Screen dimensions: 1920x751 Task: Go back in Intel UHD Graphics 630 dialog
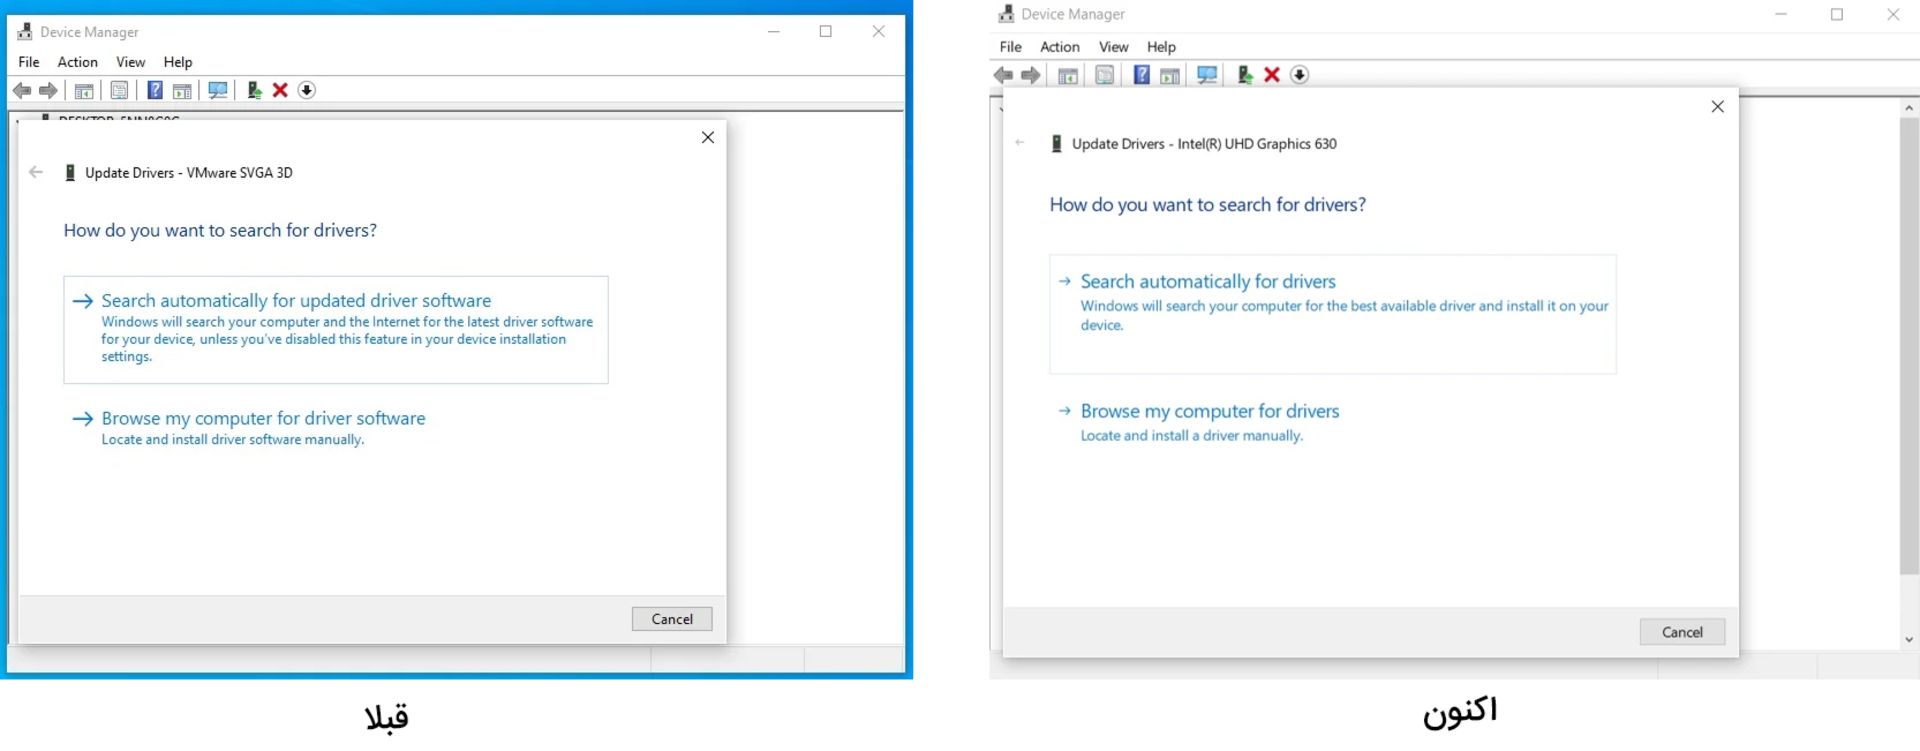click(x=1020, y=143)
